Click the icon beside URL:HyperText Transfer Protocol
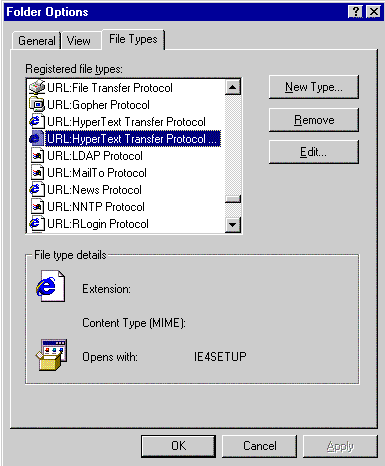The image size is (385, 466). tap(37, 121)
